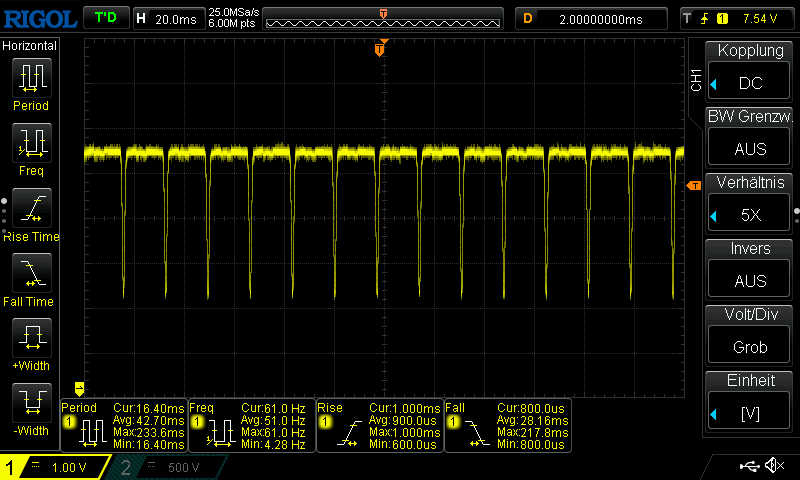Viewport: 800px width, 480px height.
Task: Click the Period statistics readout box
Action: (124, 426)
